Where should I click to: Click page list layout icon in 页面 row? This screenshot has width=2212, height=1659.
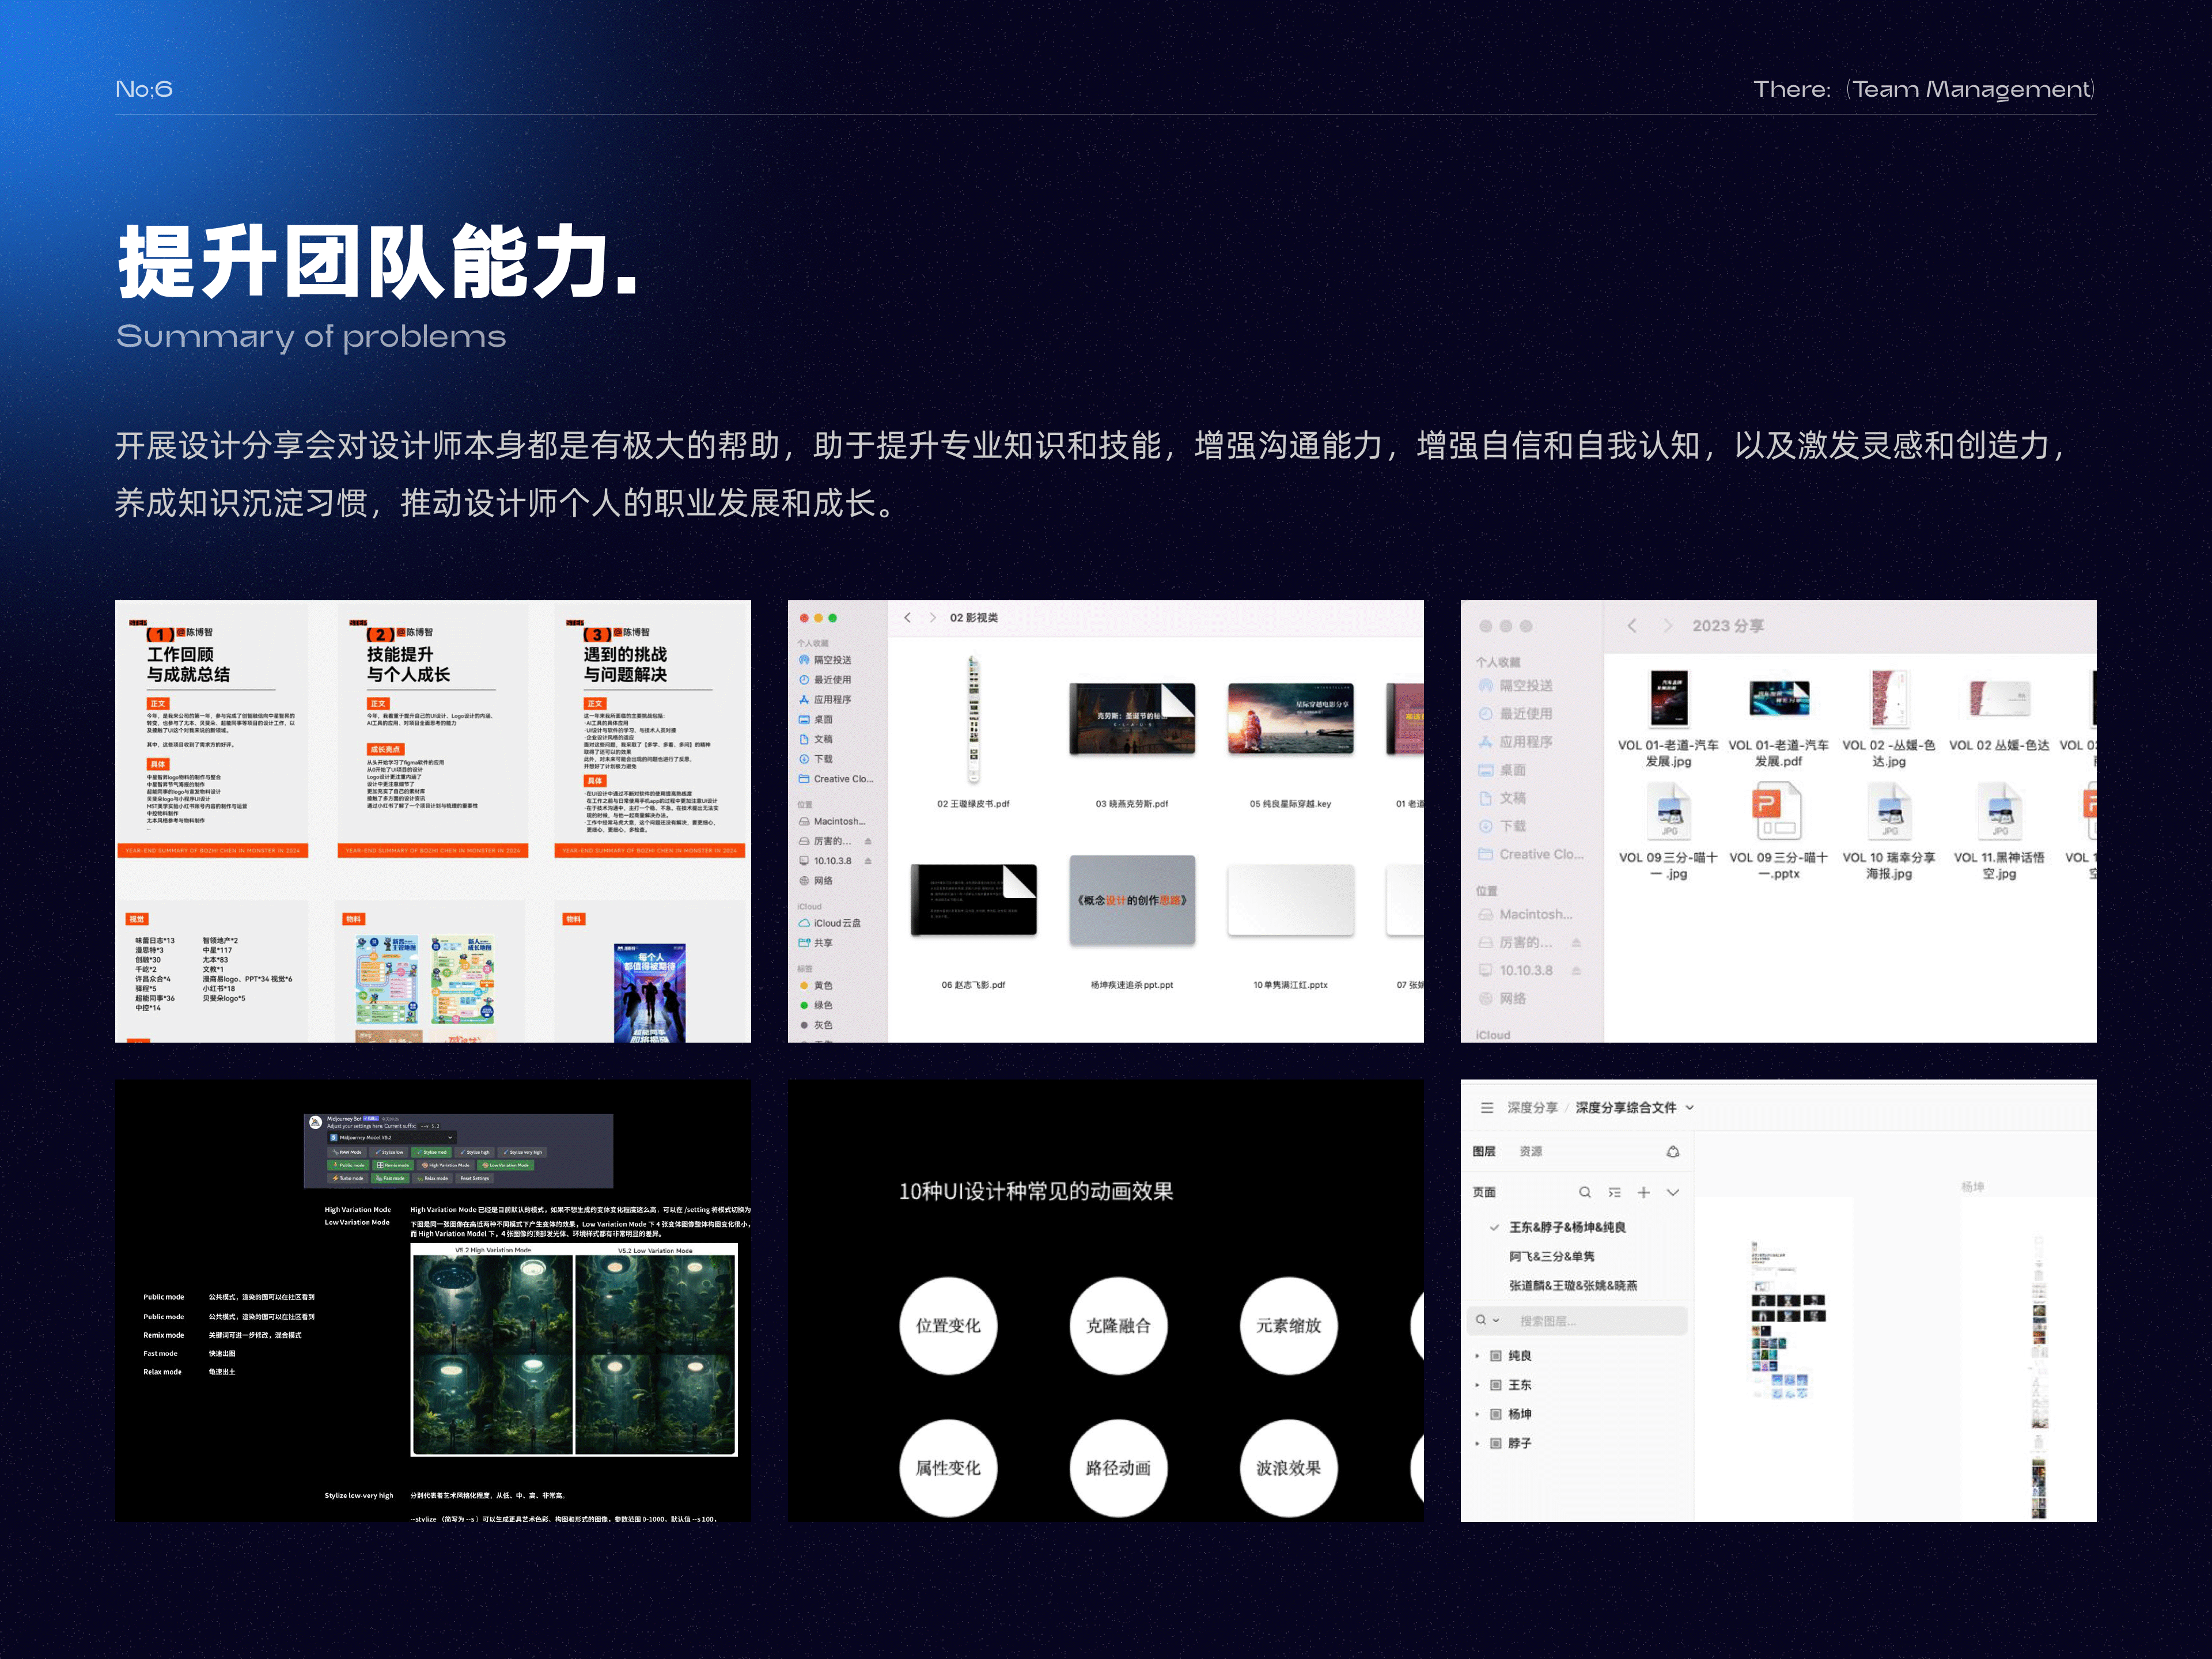tap(1614, 1192)
